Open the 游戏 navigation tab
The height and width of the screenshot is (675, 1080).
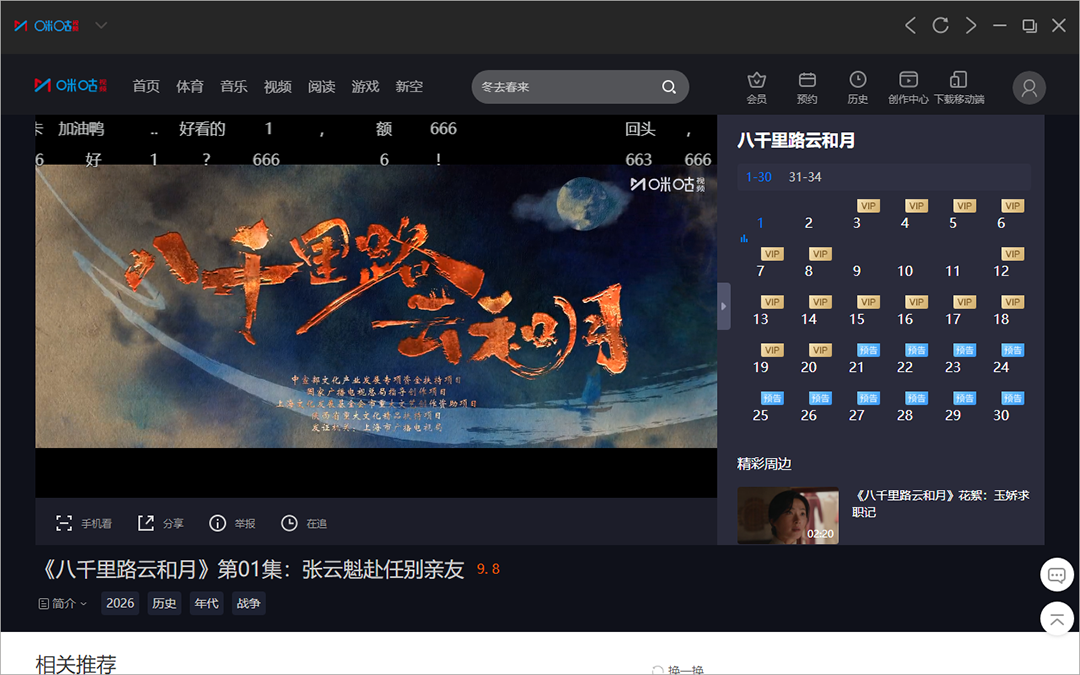pos(365,86)
